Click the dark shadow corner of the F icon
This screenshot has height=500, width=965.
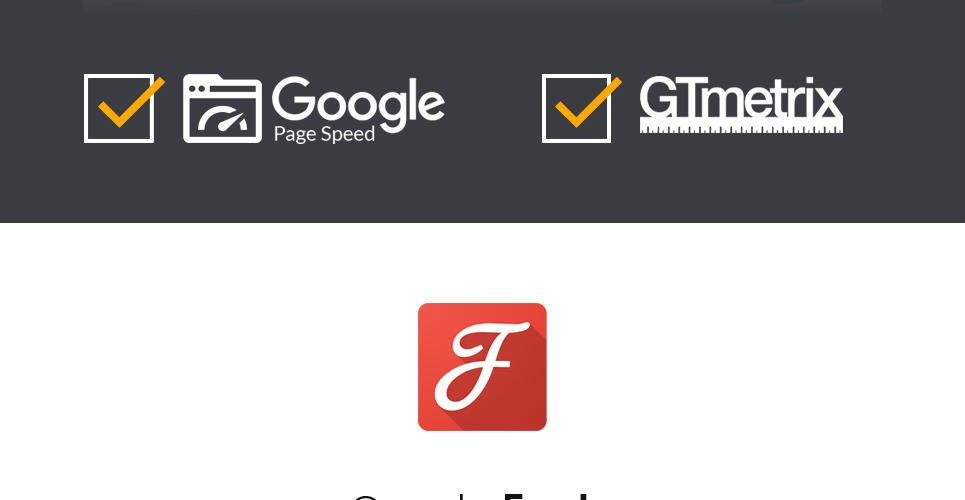tap(523, 409)
